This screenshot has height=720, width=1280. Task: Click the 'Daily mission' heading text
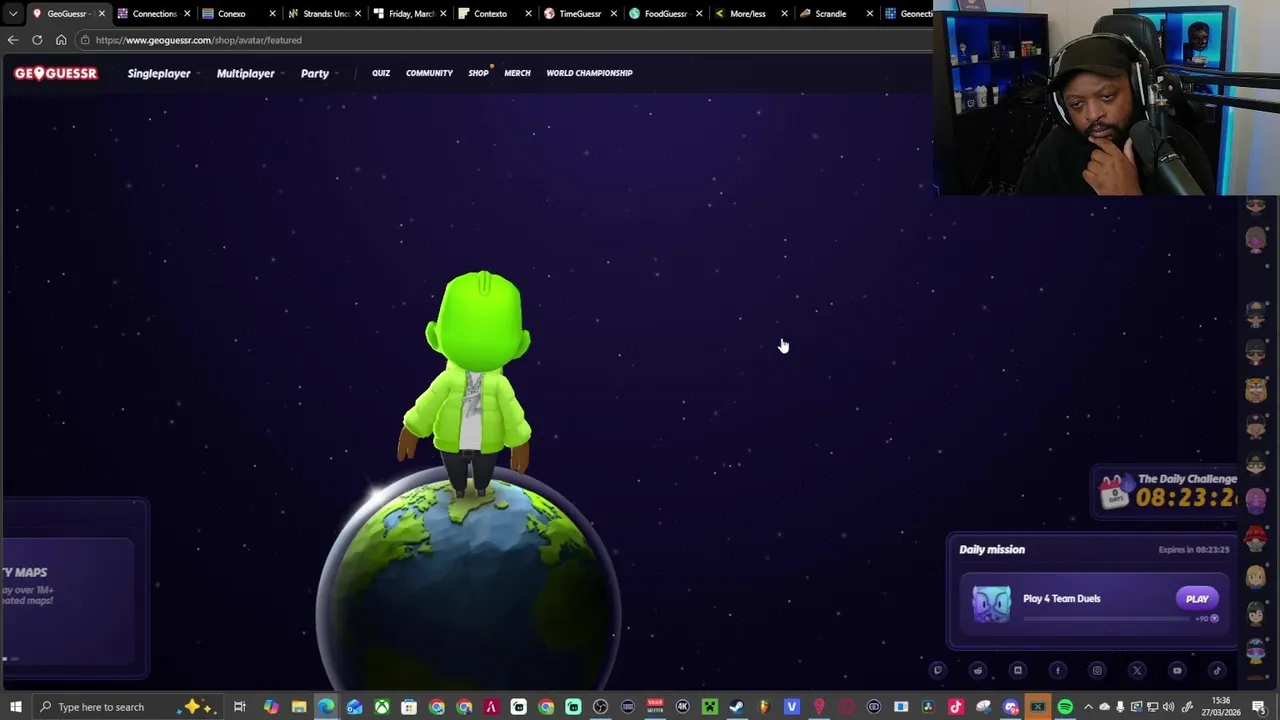coord(992,549)
